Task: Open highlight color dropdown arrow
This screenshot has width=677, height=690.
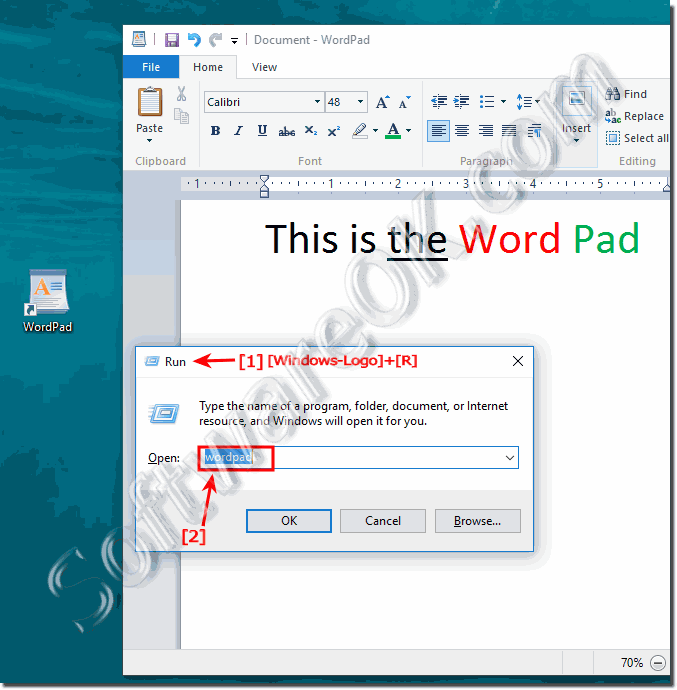Action: [x=375, y=131]
